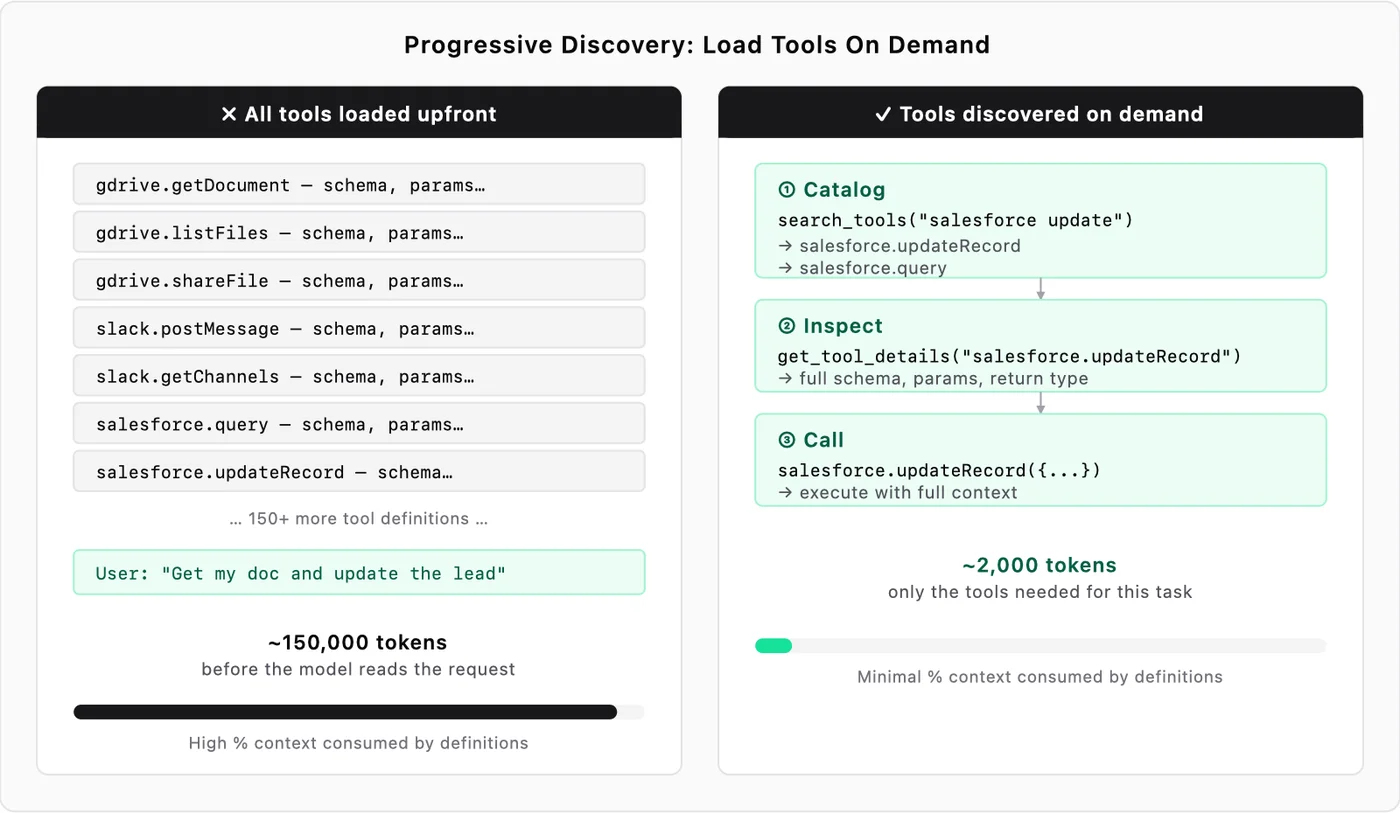Viewport: 1400px width, 813px height.
Task: Click "… 150+ more tool definitions …" text
Action: point(359,518)
